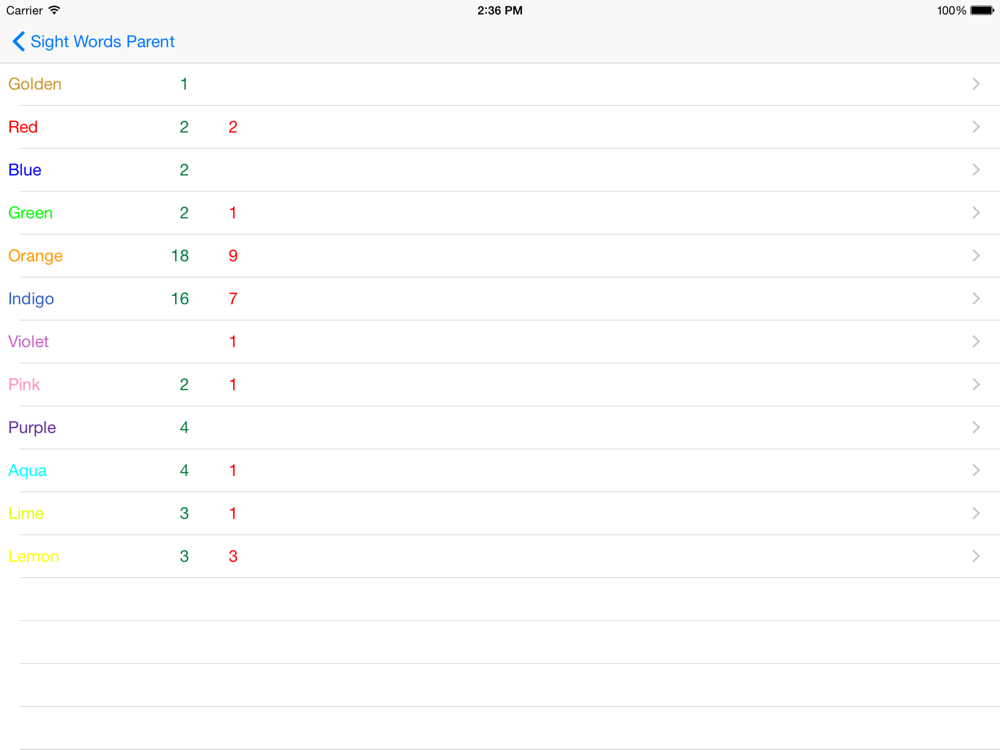Click green count 2 in Pink row

click(184, 385)
